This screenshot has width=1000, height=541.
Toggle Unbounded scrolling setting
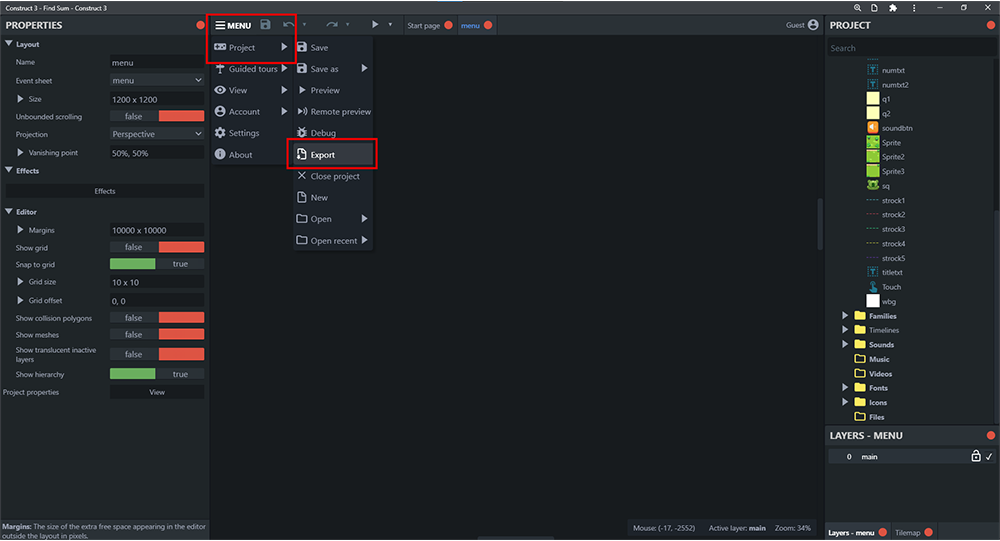[x=157, y=116]
